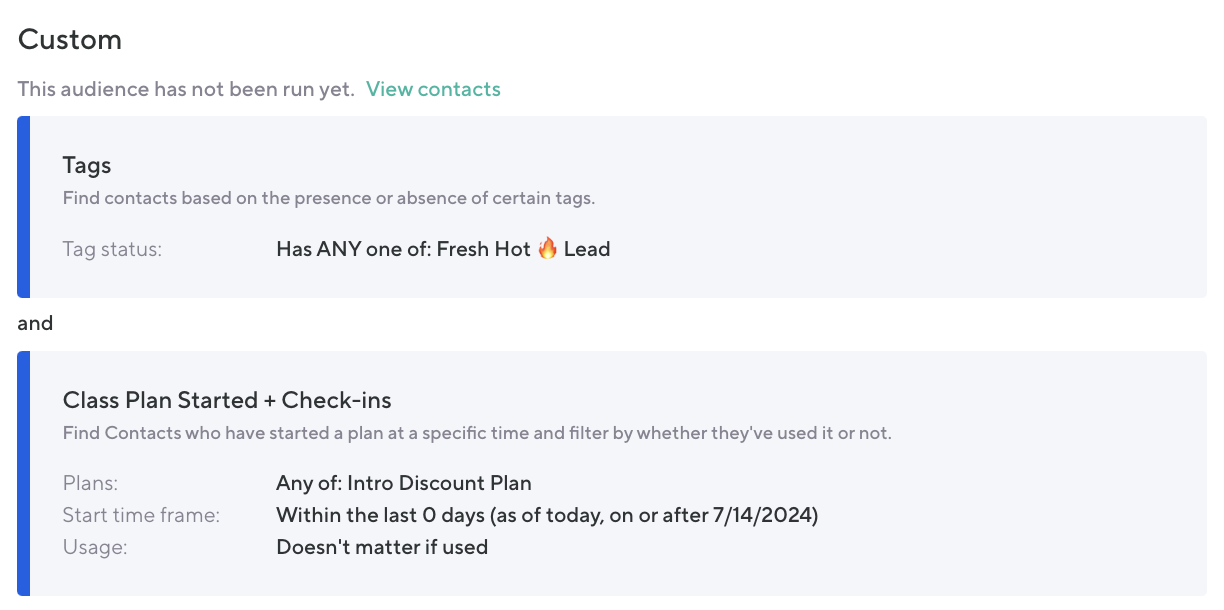This screenshot has width=1224, height=610.
Task: Select the Start time frame label
Action: point(141,515)
